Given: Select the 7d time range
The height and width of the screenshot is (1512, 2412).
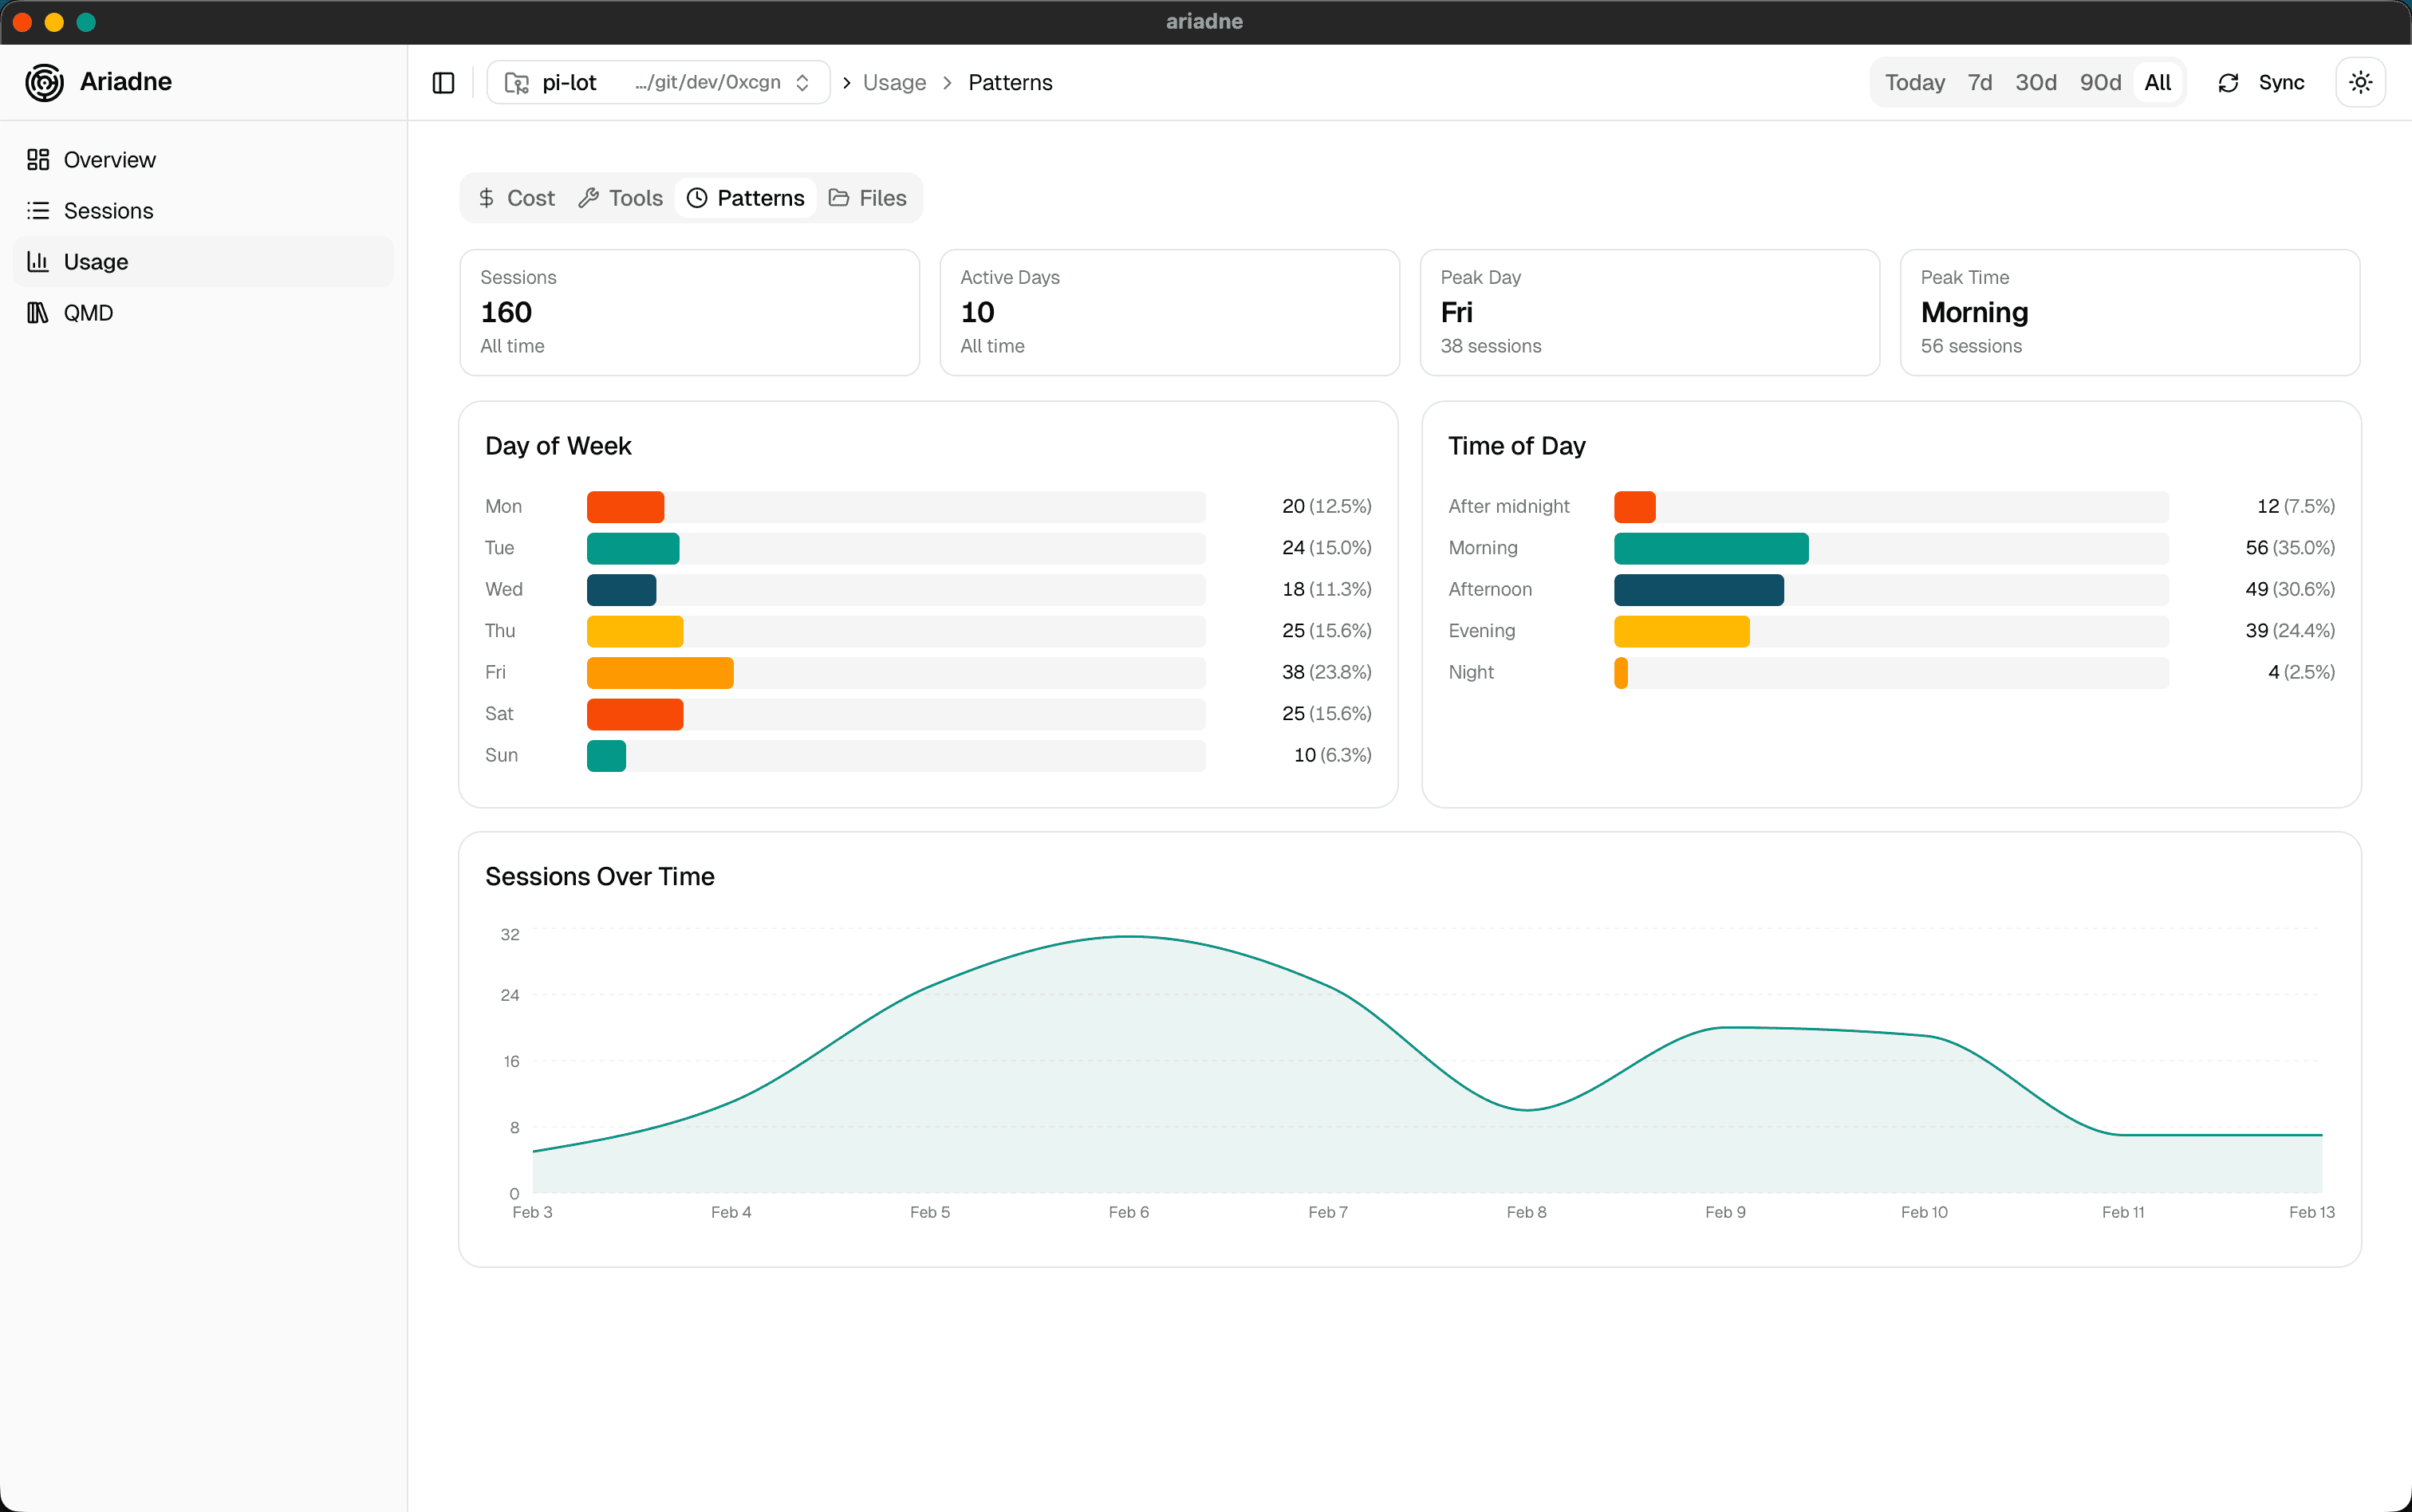Looking at the screenshot, I should pos(1979,82).
